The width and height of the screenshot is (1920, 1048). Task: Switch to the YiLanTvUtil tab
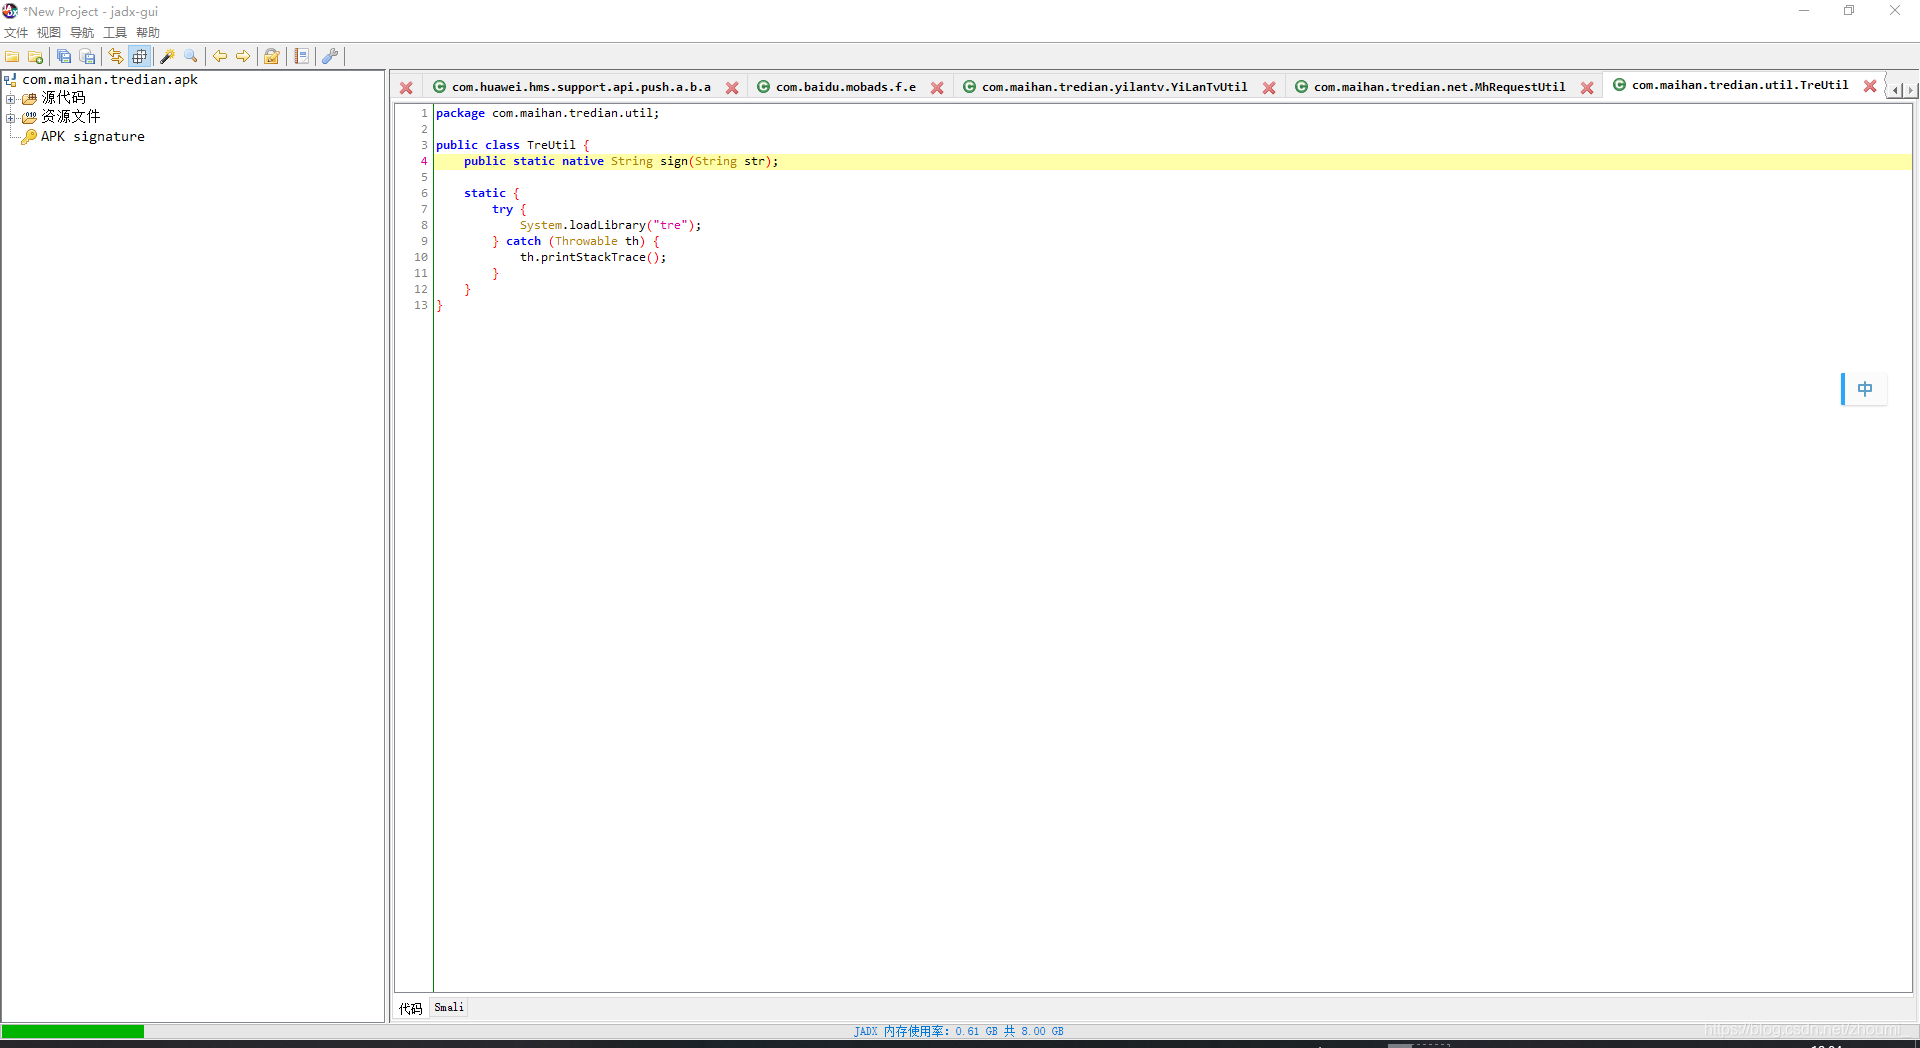pyautogui.click(x=1114, y=87)
